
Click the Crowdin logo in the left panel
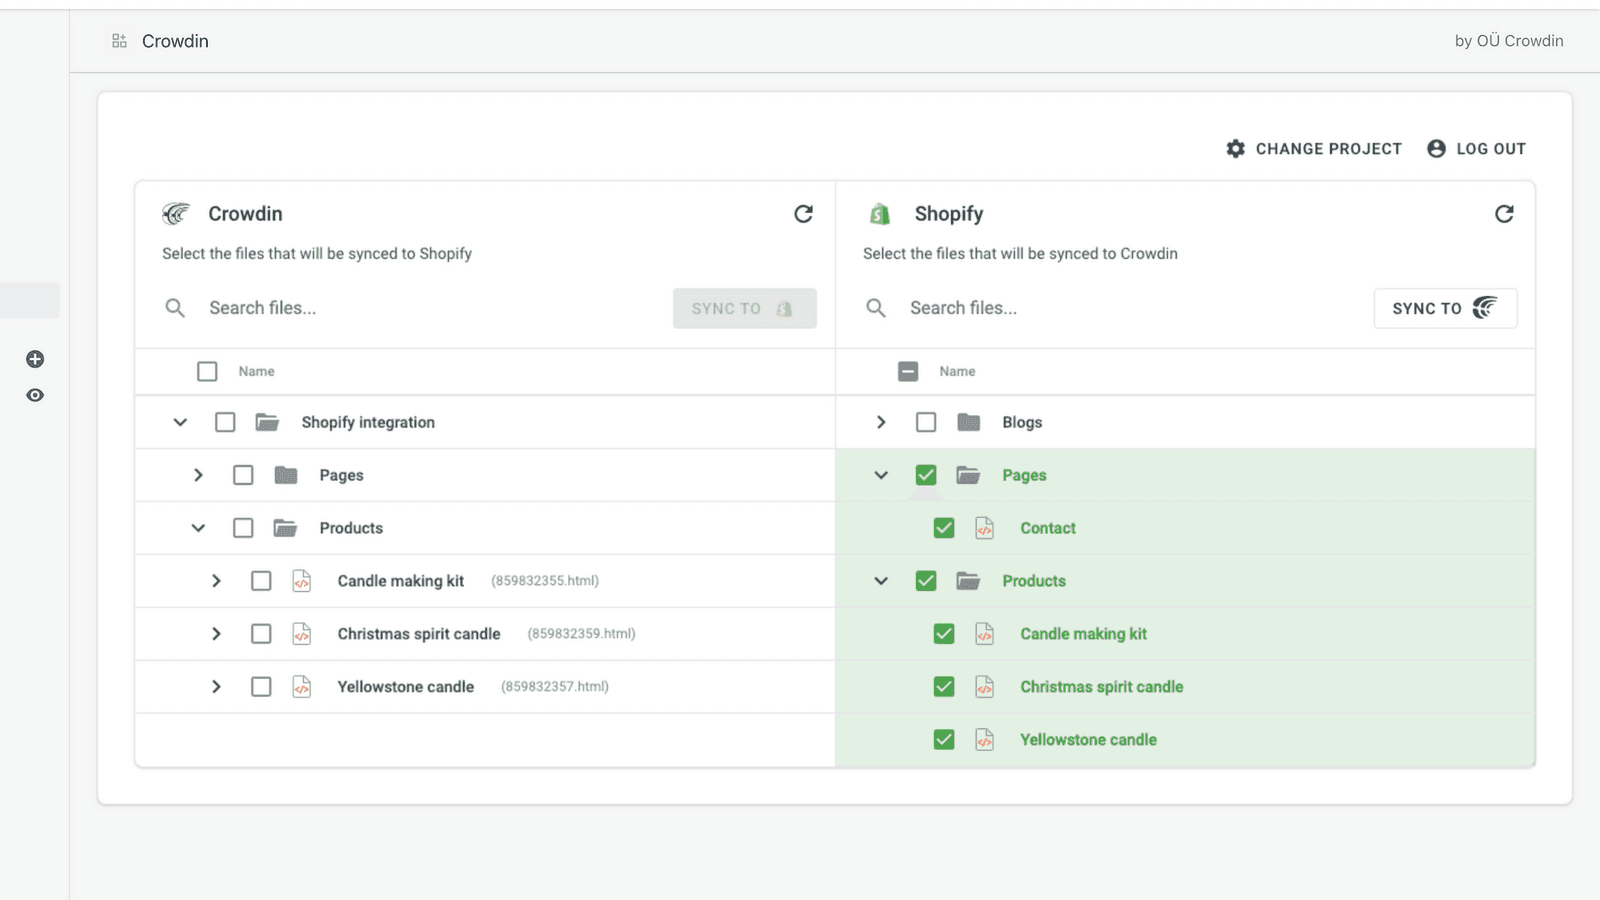pos(176,213)
